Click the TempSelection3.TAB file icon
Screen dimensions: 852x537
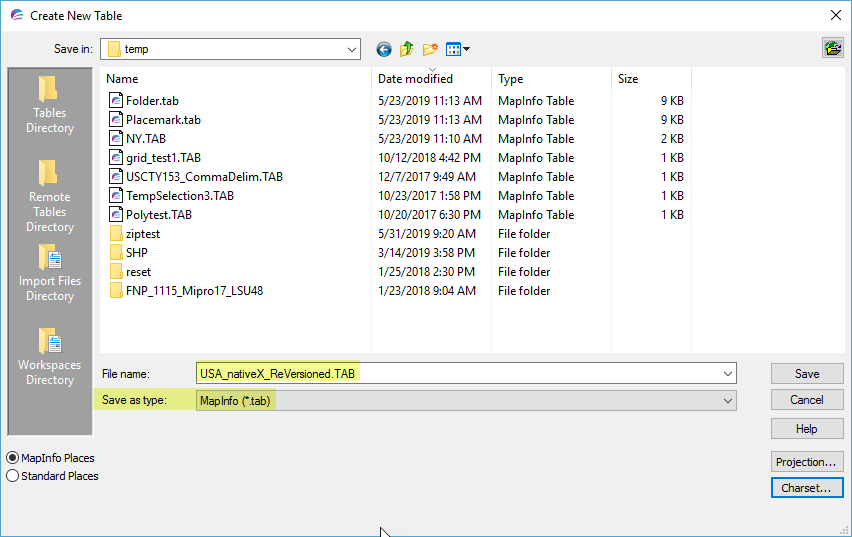tap(116, 196)
